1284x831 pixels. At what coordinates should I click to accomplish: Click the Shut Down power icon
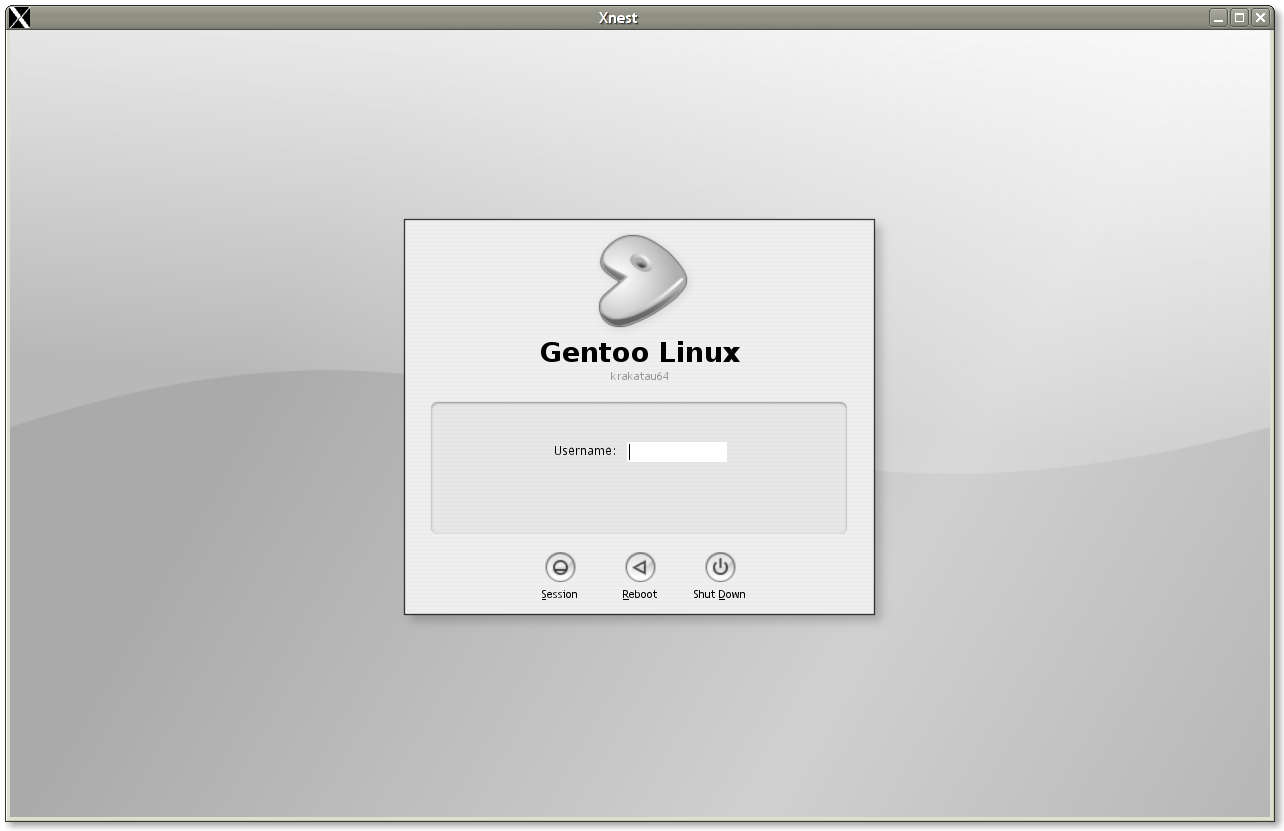pyautogui.click(x=720, y=567)
